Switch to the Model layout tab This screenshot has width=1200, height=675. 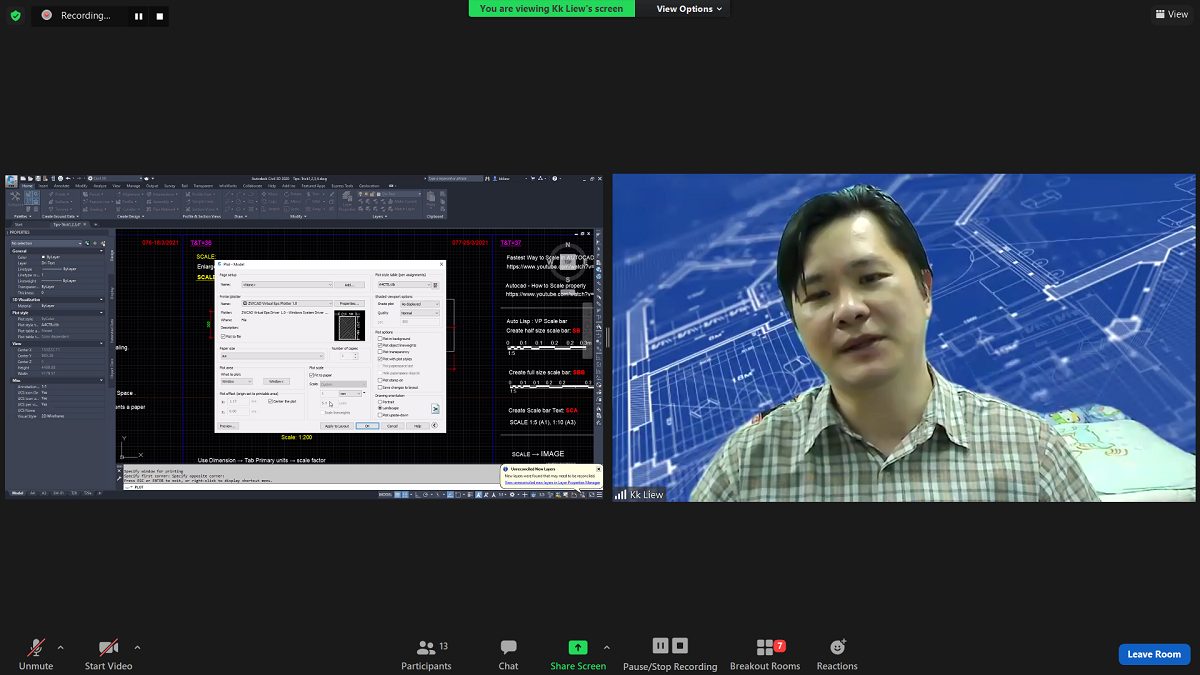(17, 493)
